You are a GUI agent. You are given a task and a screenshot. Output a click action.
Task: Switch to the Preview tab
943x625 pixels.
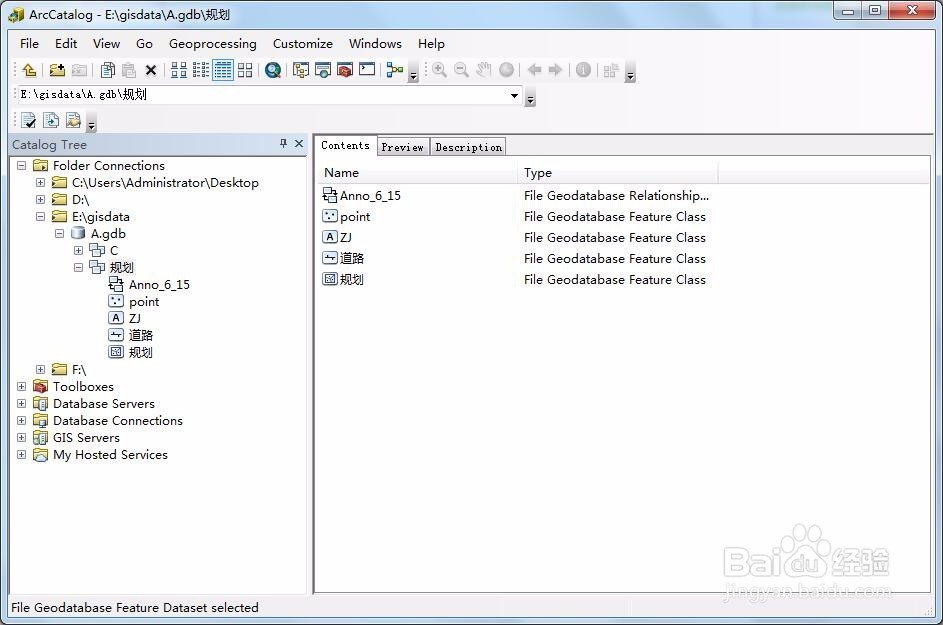click(x=402, y=147)
